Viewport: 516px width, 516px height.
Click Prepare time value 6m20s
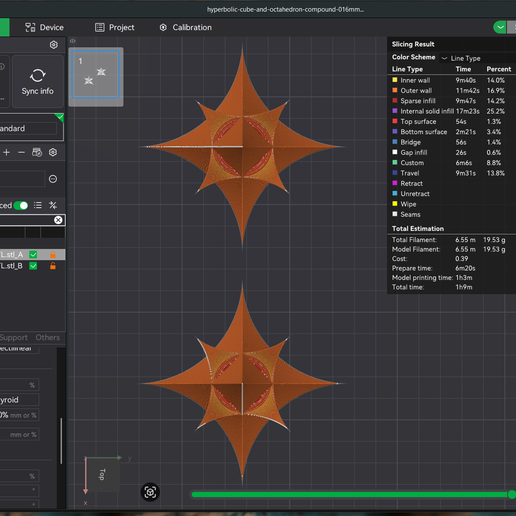click(465, 268)
